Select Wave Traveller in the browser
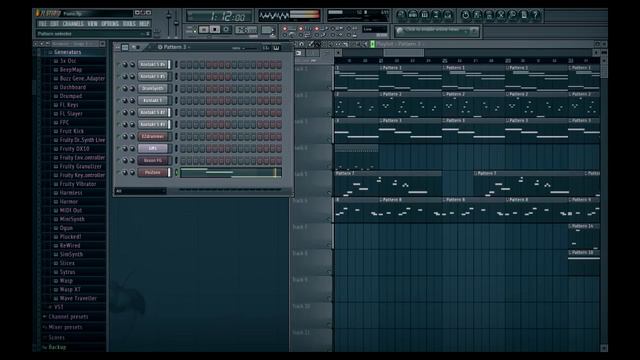 click(x=78, y=298)
